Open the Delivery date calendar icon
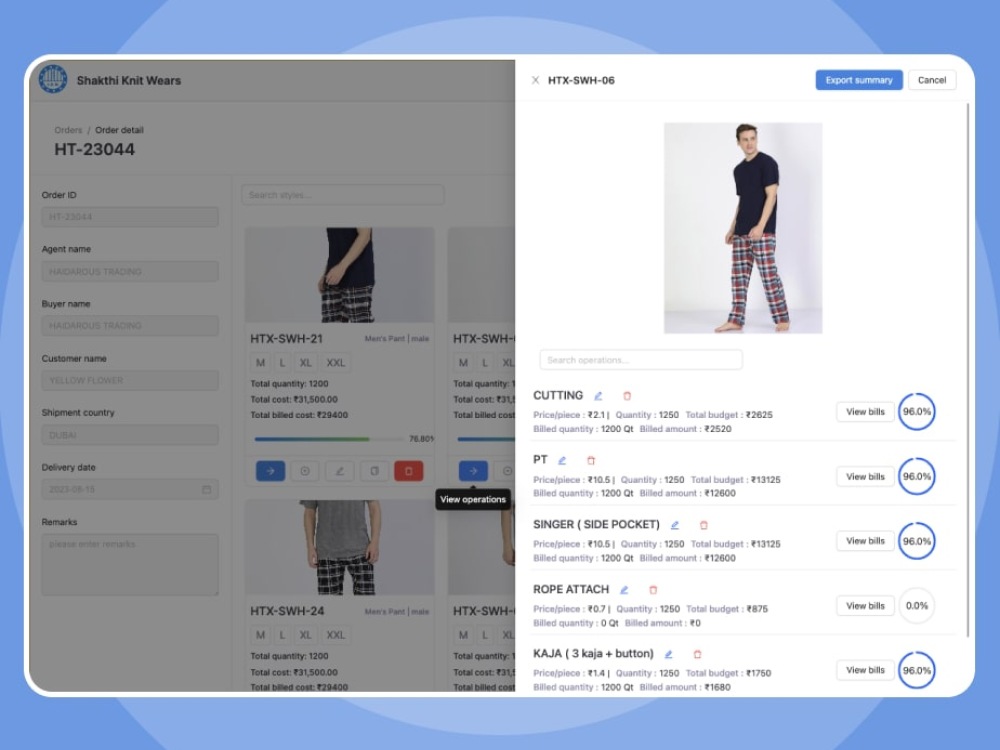Image resolution: width=1000 pixels, height=750 pixels. click(x=207, y=489)
